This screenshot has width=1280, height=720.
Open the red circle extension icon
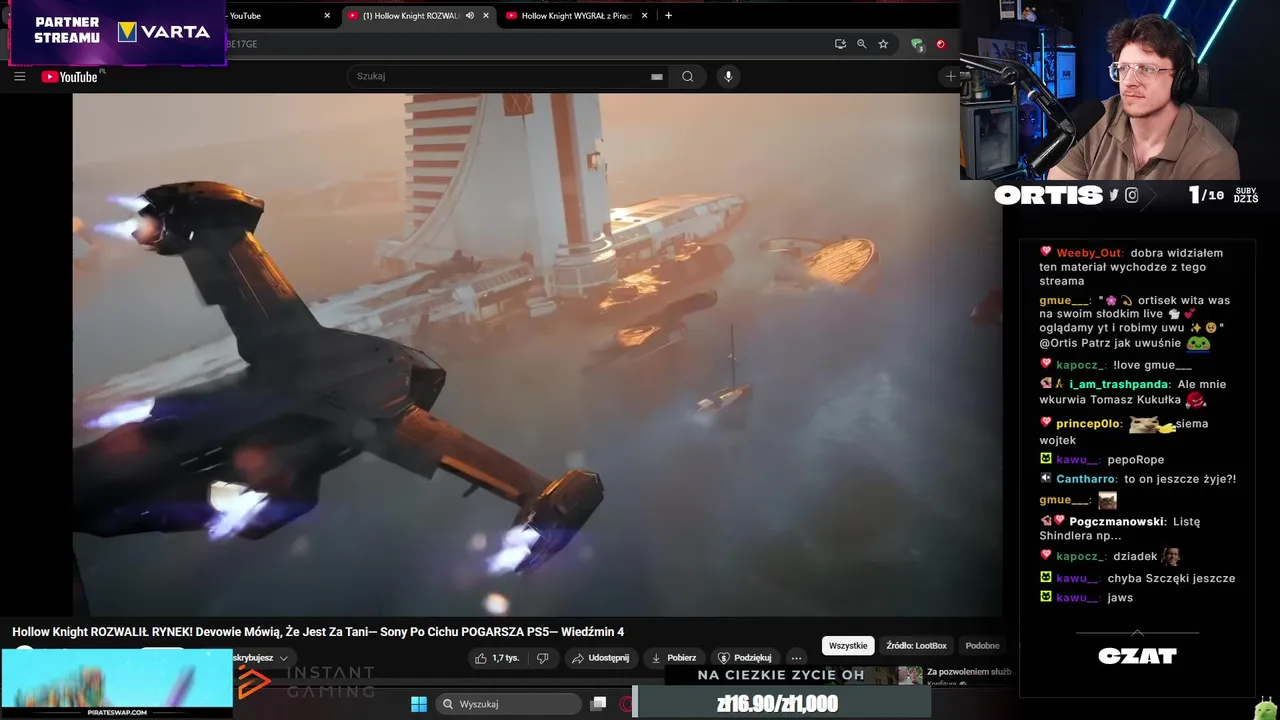point(940,44)
